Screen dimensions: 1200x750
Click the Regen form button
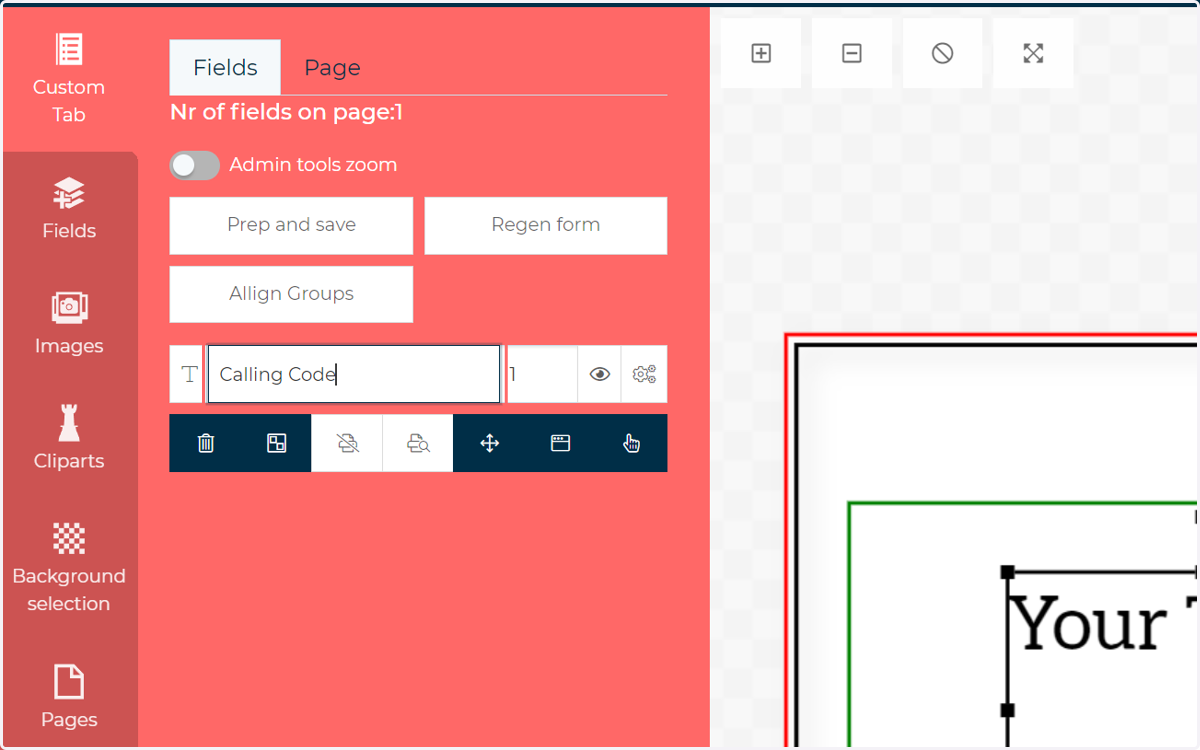546,225
